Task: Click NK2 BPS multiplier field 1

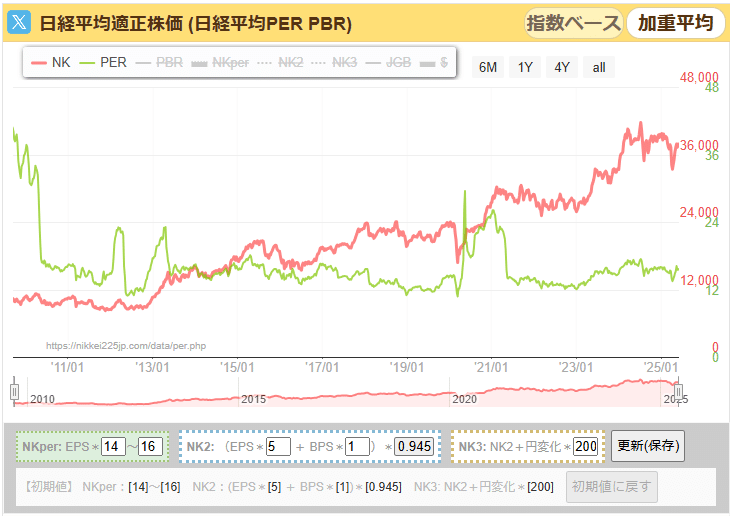Action: pos(357,447)
